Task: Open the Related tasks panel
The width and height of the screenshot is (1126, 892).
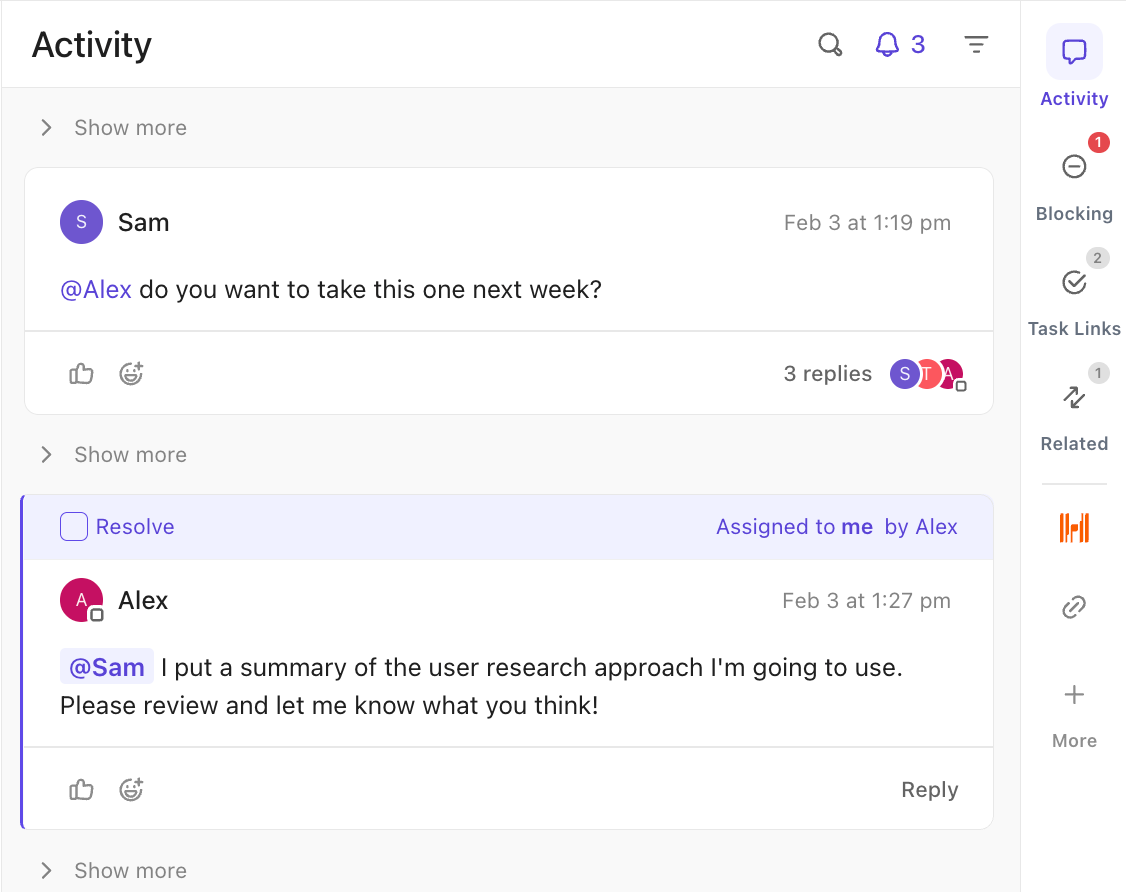Action: click(x=1073, y=410)
